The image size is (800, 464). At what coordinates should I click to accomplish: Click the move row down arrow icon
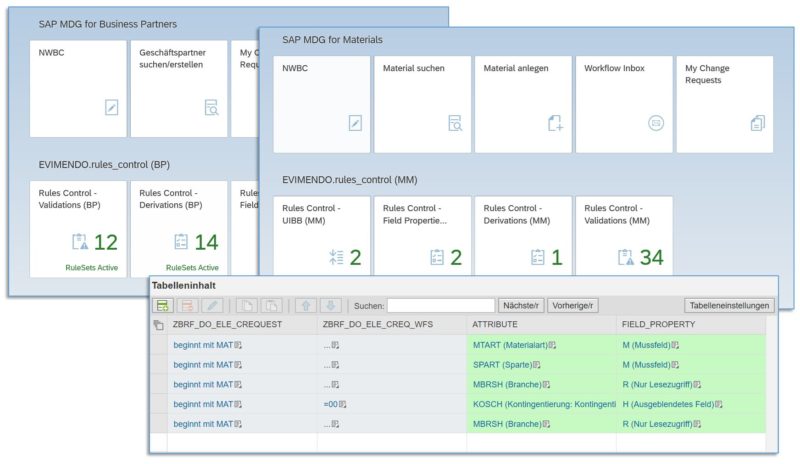click(x=330, y=306)
